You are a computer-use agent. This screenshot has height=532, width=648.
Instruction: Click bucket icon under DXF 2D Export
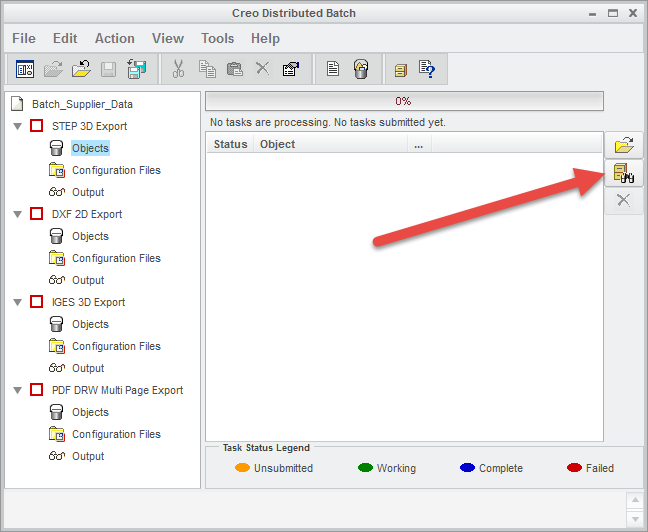[x=56, y=236]
